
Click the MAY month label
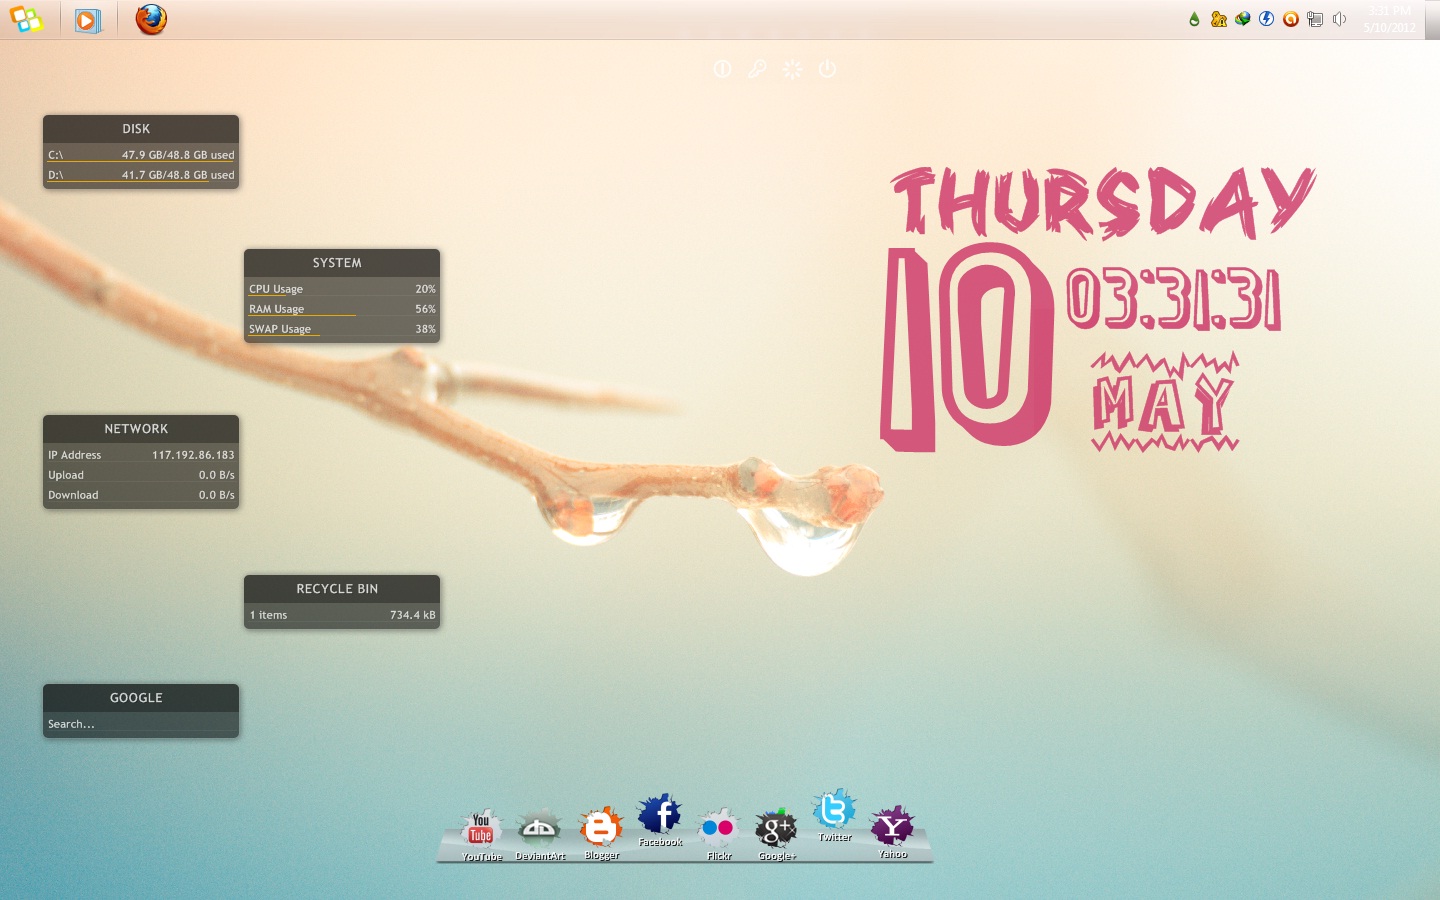point(1165,402)
